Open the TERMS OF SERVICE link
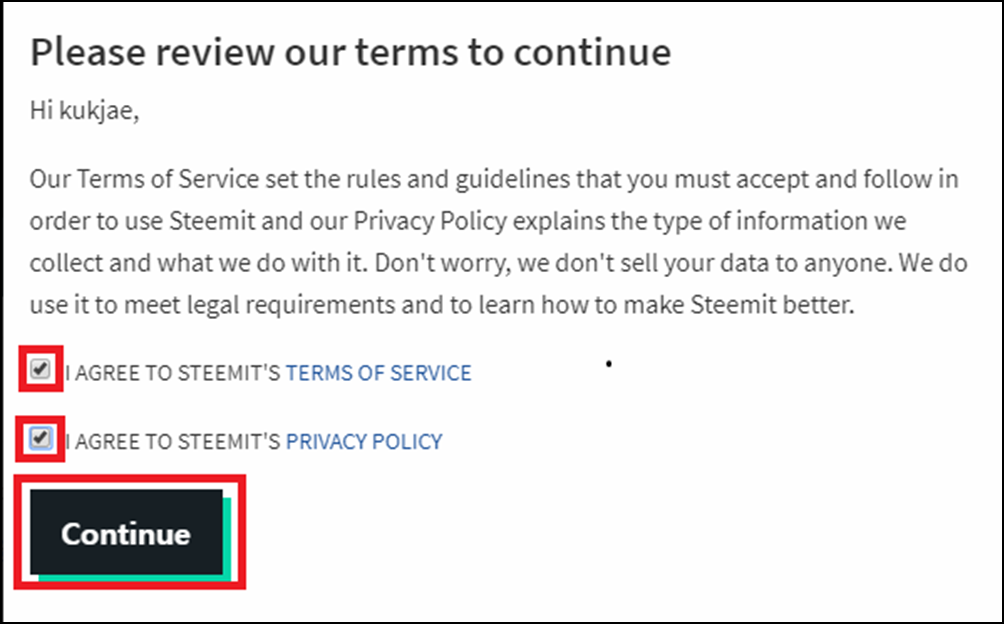This screenshot has width=1004, height=624. point(378,373)
